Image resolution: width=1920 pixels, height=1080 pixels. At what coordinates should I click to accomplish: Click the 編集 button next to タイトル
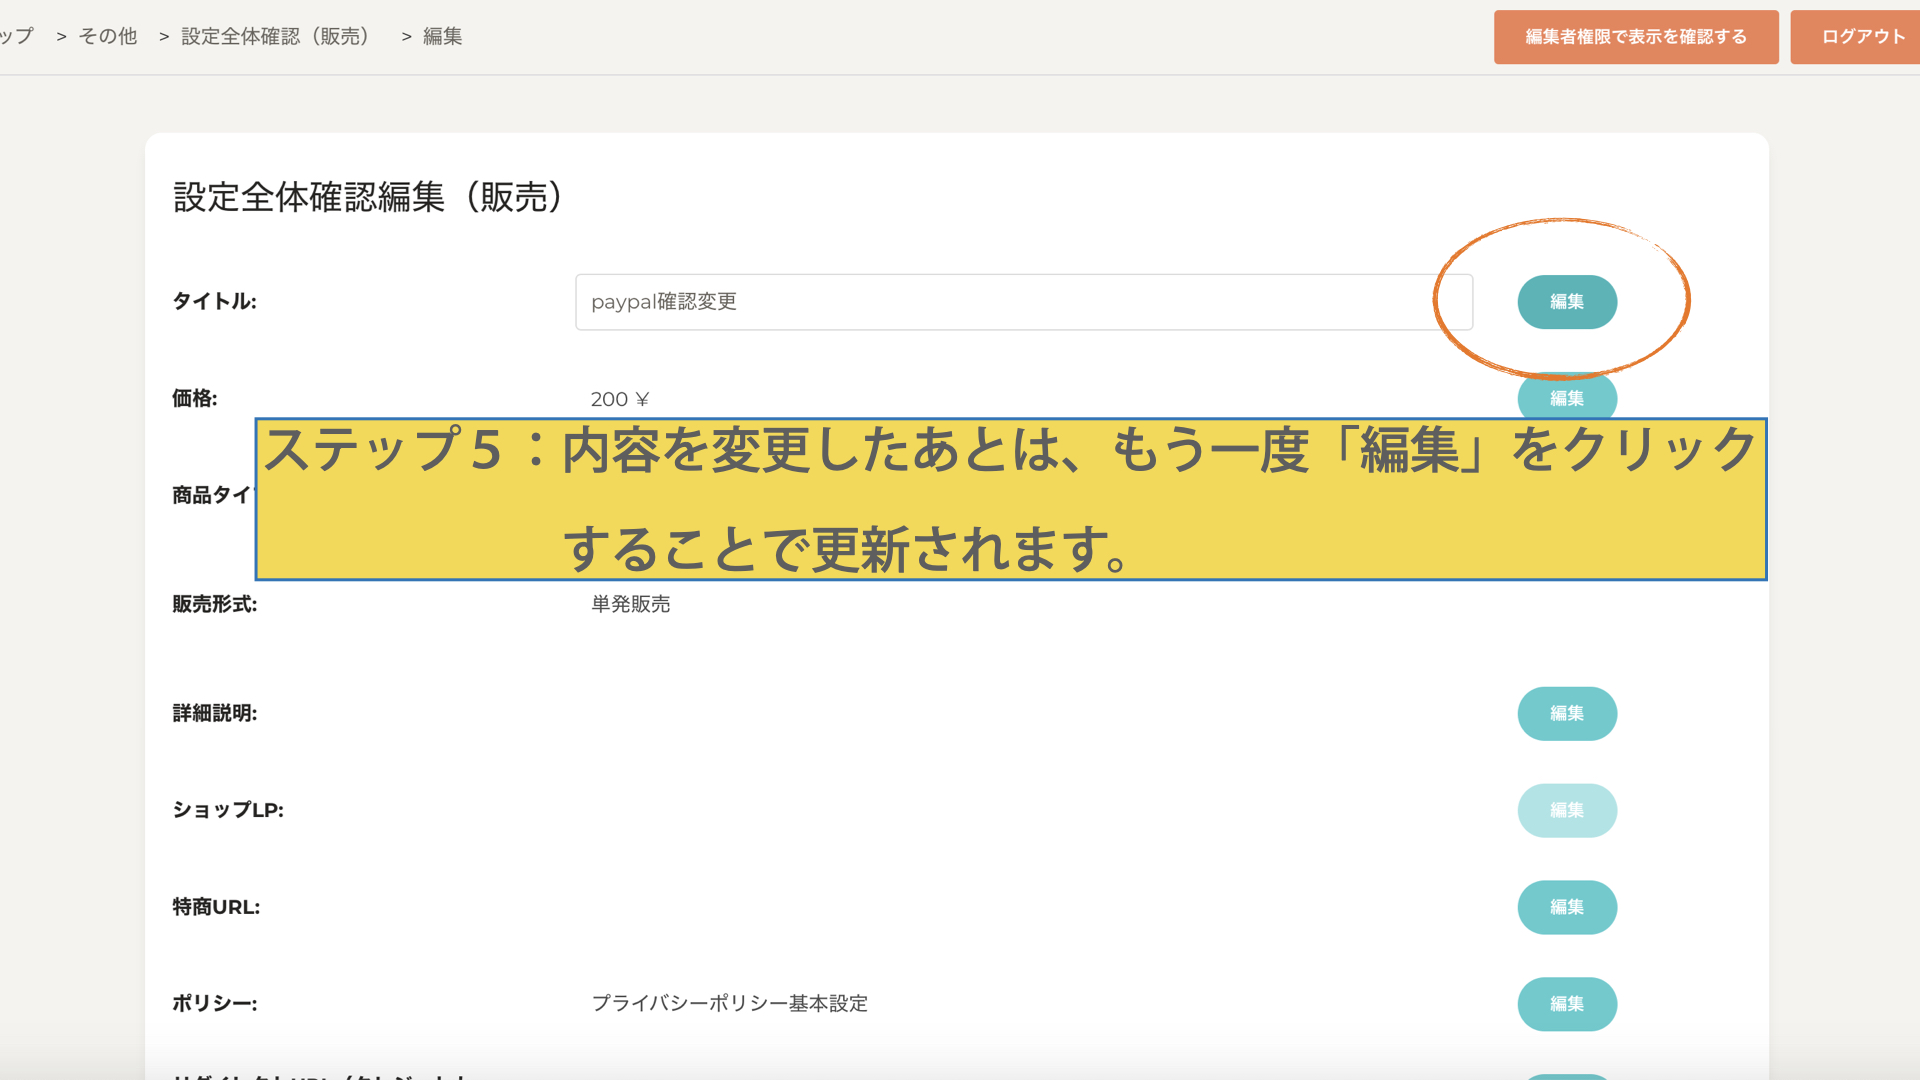tap(1566, 302)
